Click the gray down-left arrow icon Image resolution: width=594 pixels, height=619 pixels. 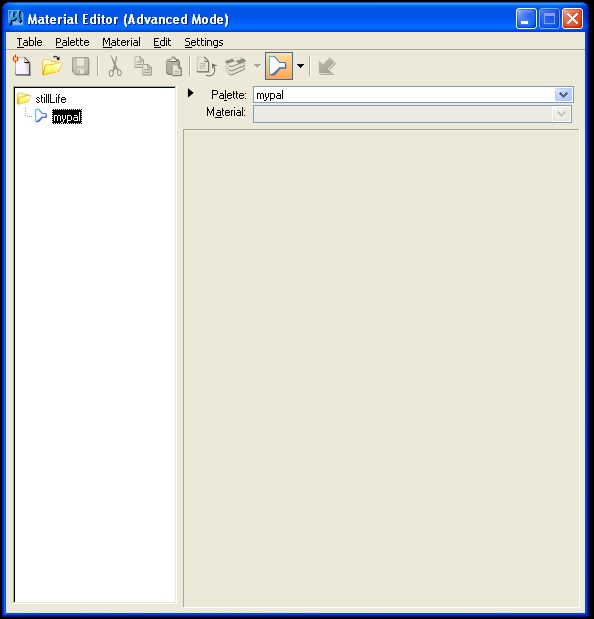point(326,66)
